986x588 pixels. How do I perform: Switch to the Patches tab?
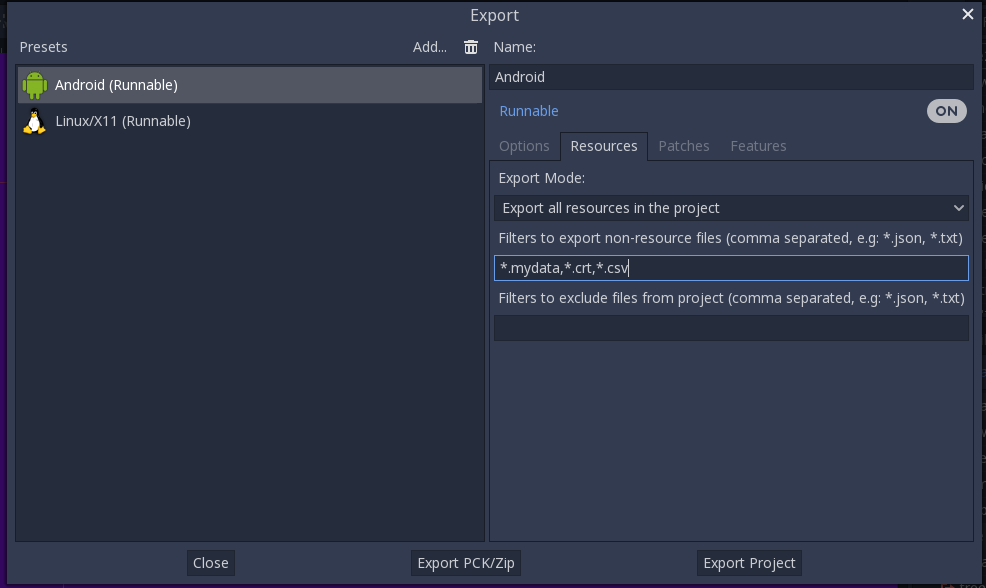click(684, 146)
